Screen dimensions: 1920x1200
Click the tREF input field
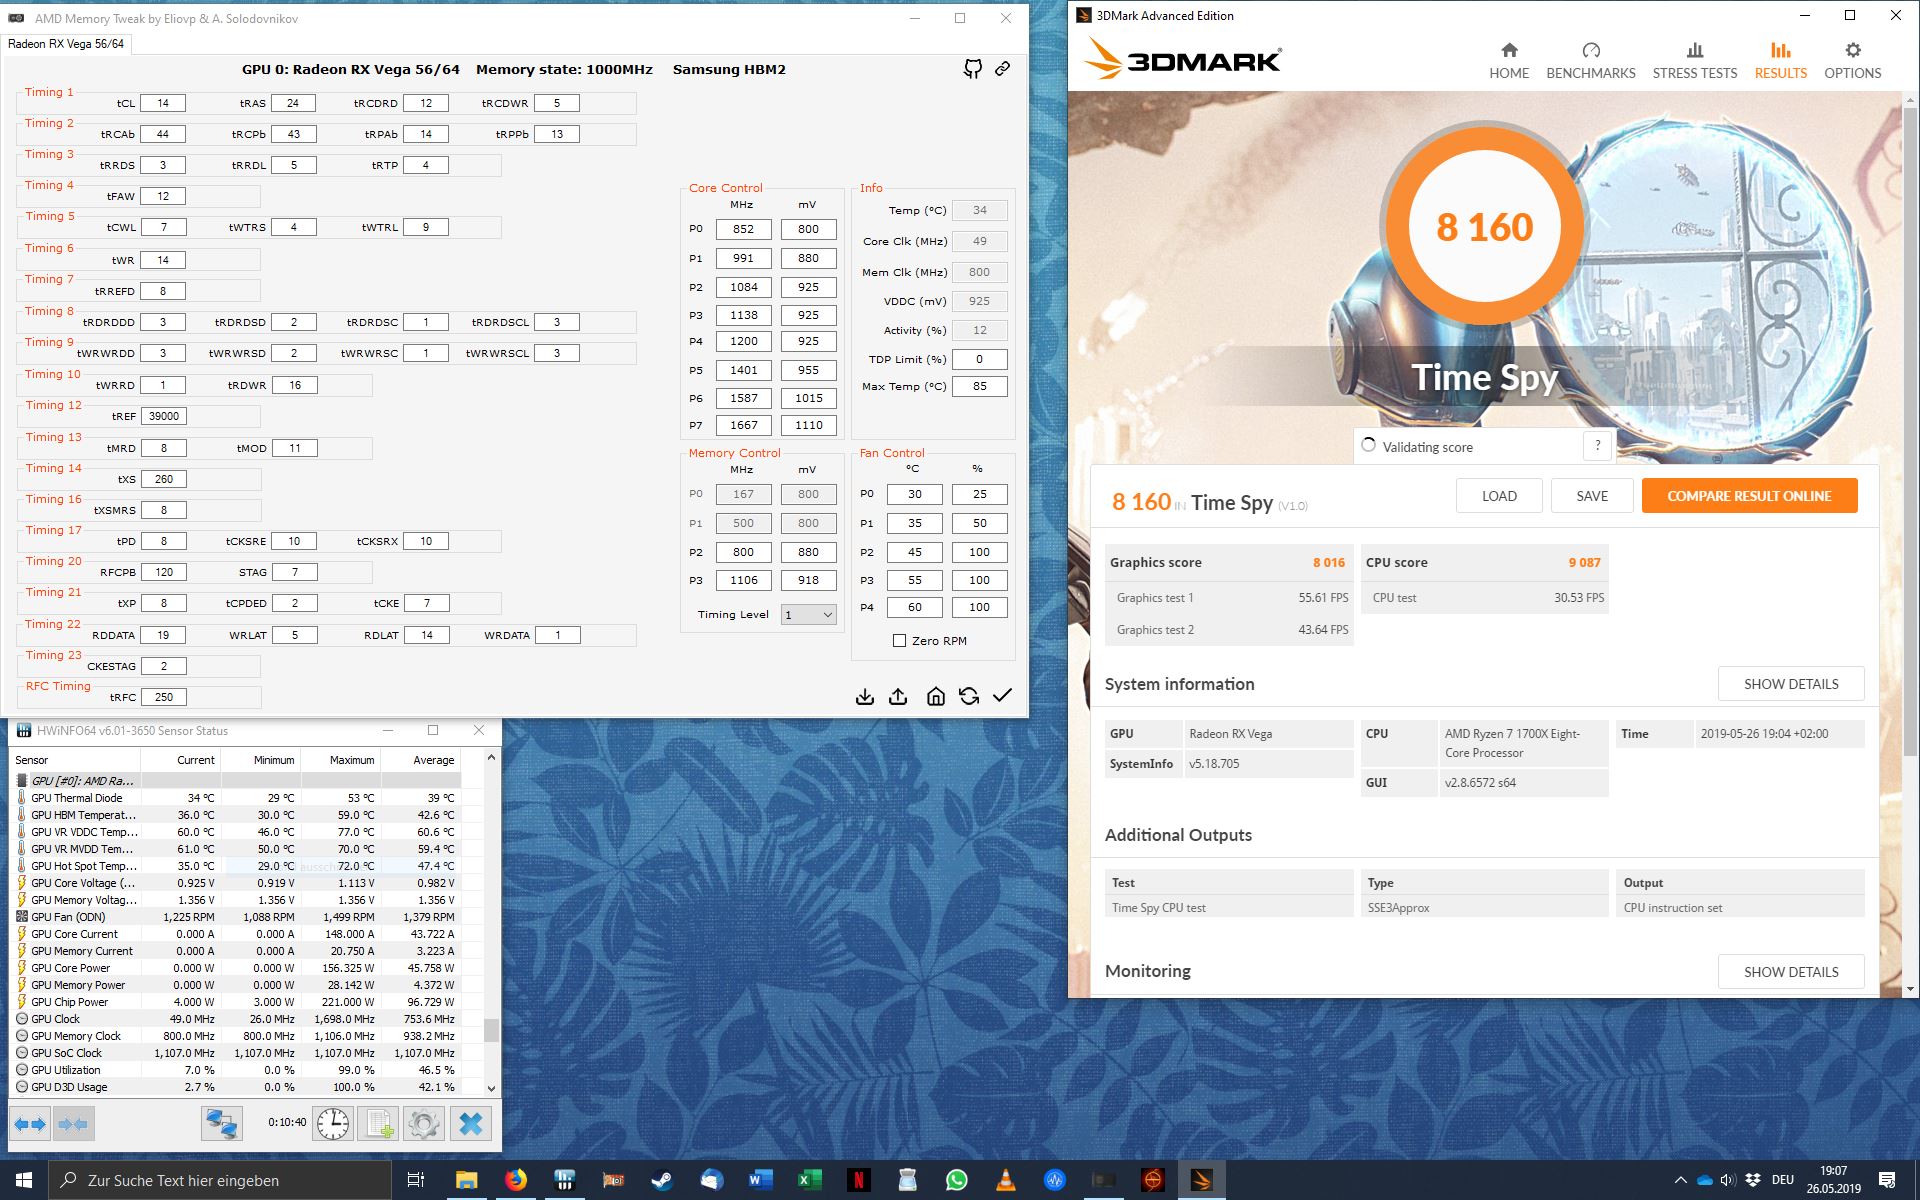[163, 416]
